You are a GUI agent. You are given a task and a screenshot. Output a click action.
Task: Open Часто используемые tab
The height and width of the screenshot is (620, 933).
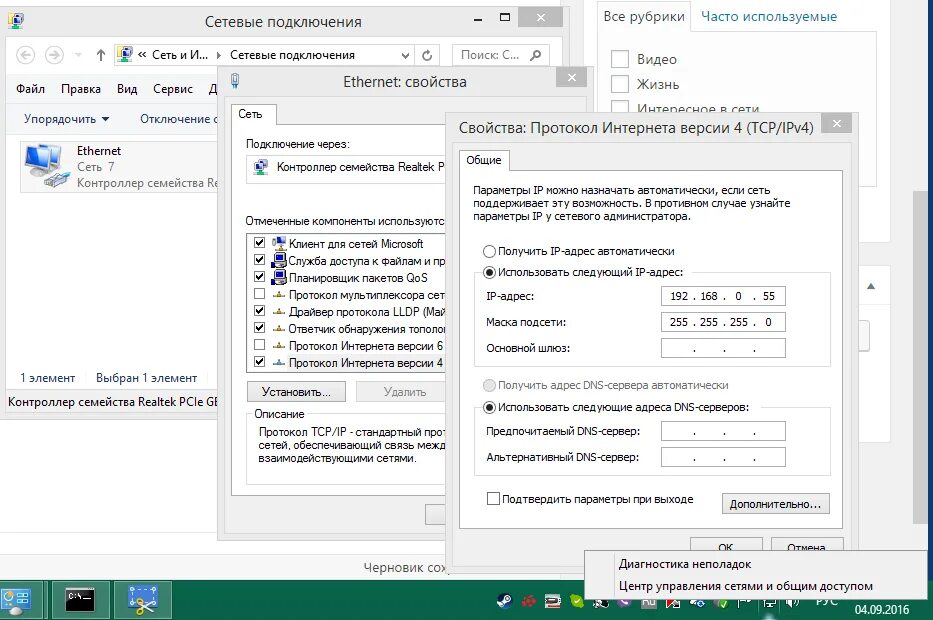click(x=769, y=17)
